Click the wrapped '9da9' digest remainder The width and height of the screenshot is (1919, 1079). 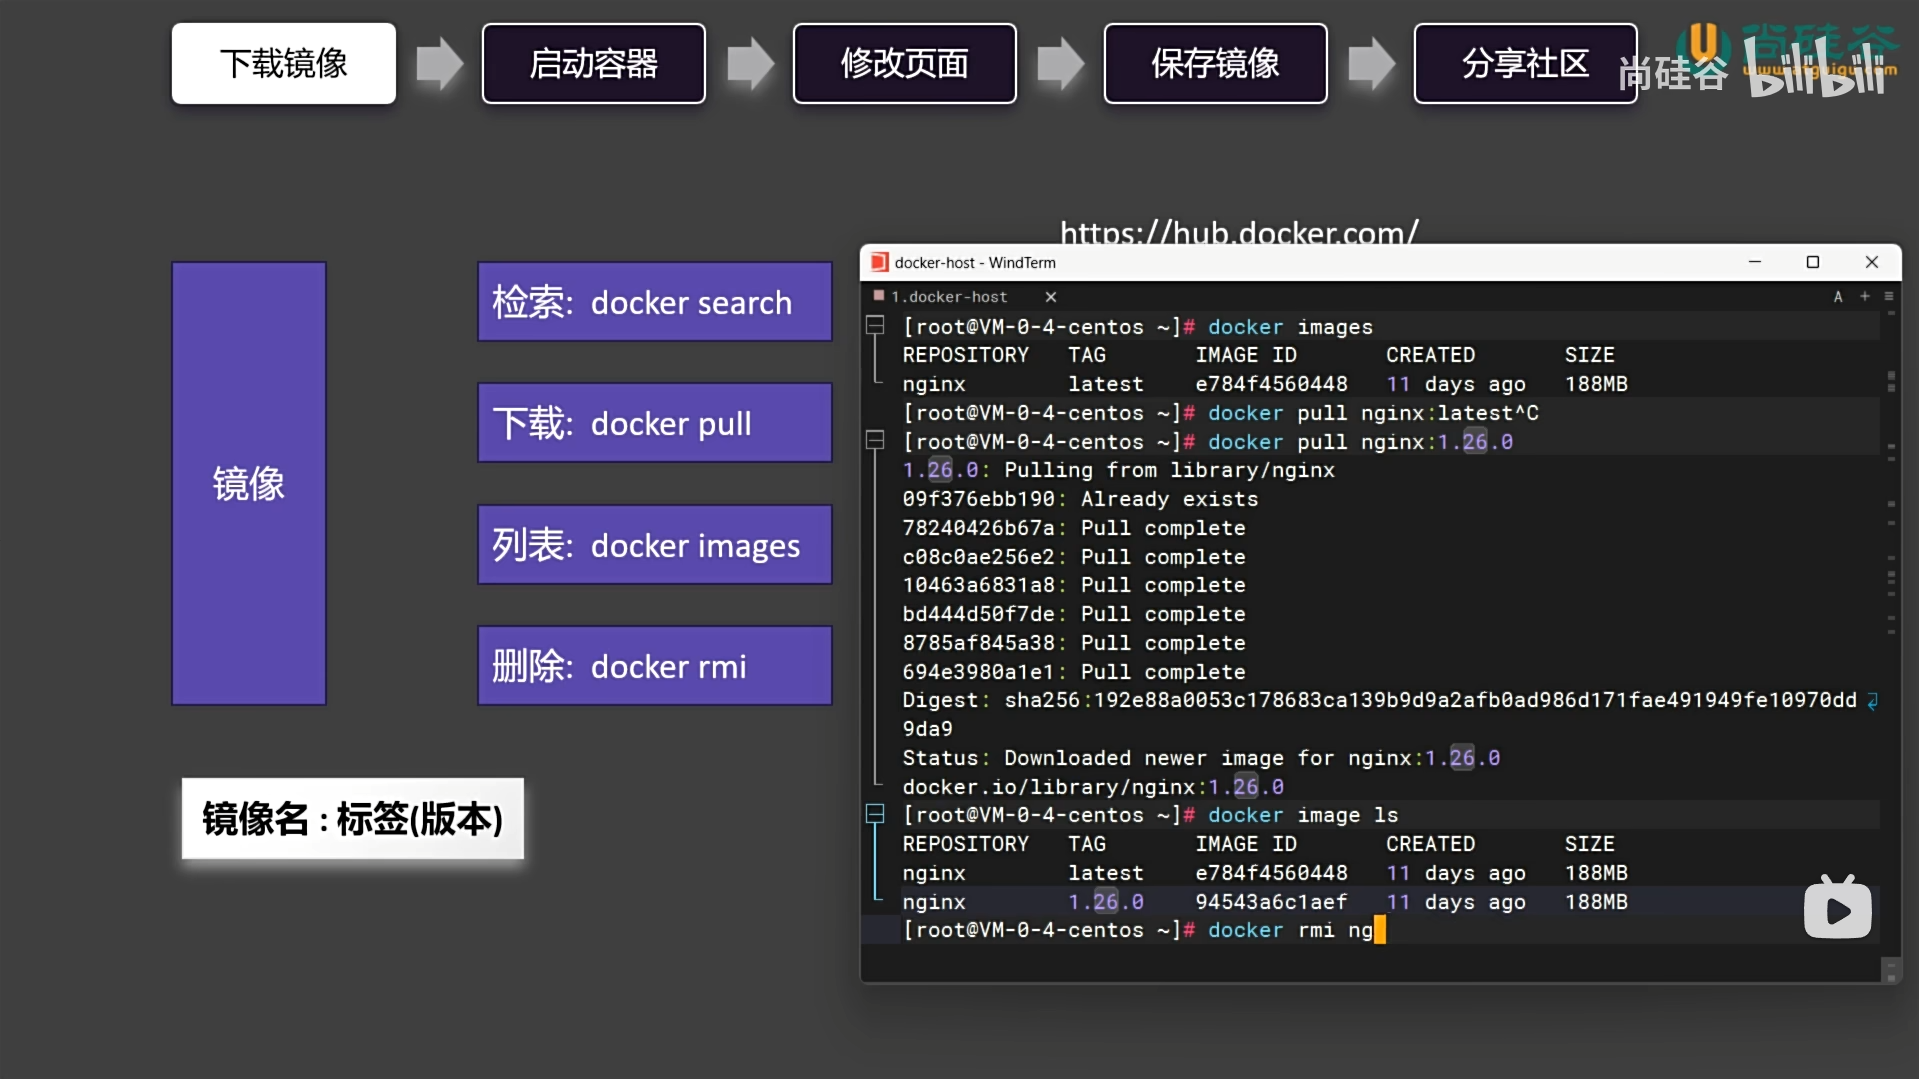928,729
